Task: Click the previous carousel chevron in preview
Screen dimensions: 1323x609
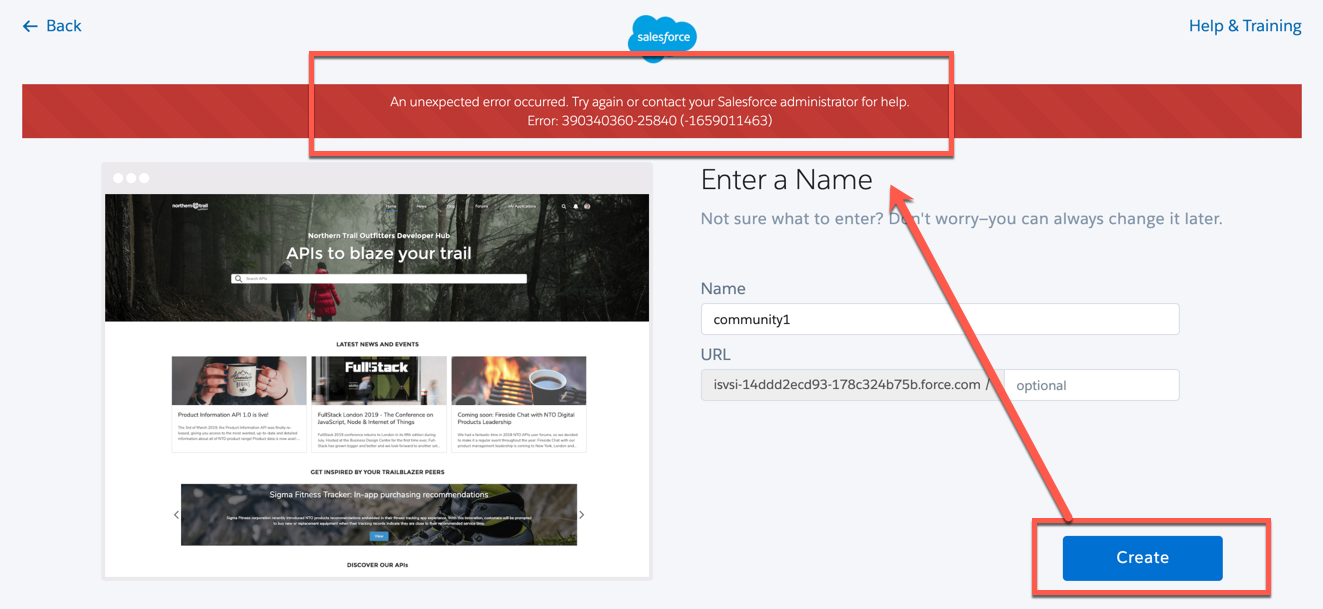Action: click(x=177, y=515)
